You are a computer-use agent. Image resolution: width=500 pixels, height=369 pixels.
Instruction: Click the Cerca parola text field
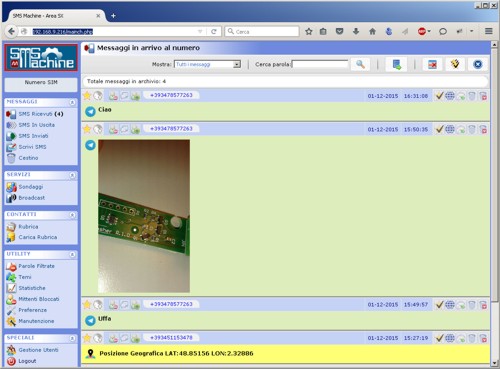coord(320,64)
